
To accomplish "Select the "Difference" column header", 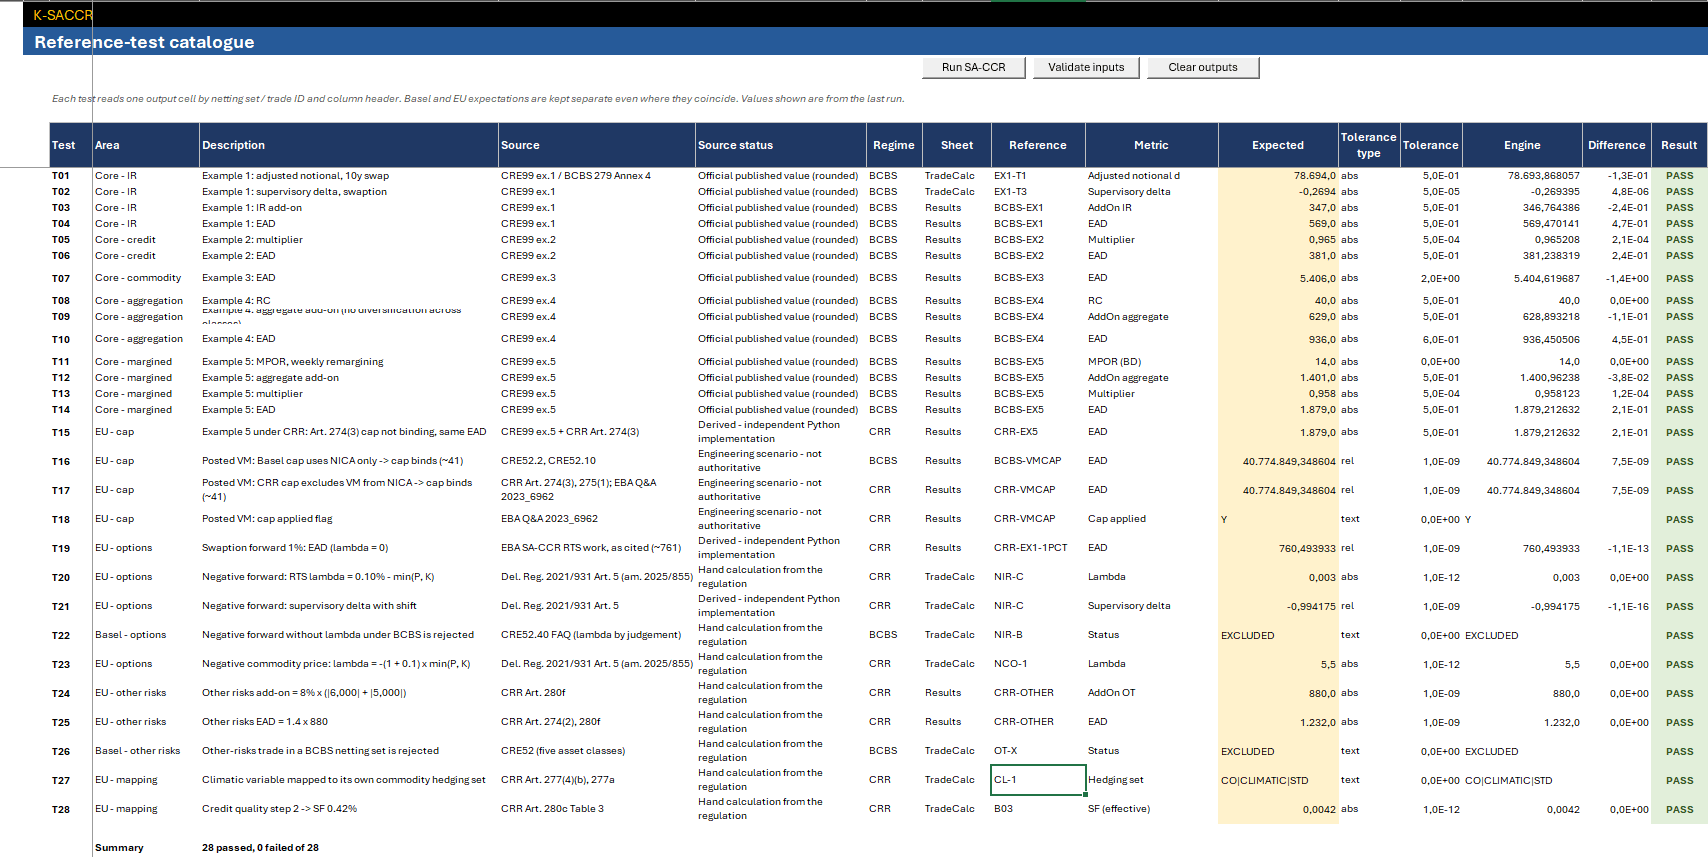I will [1616, 145].
